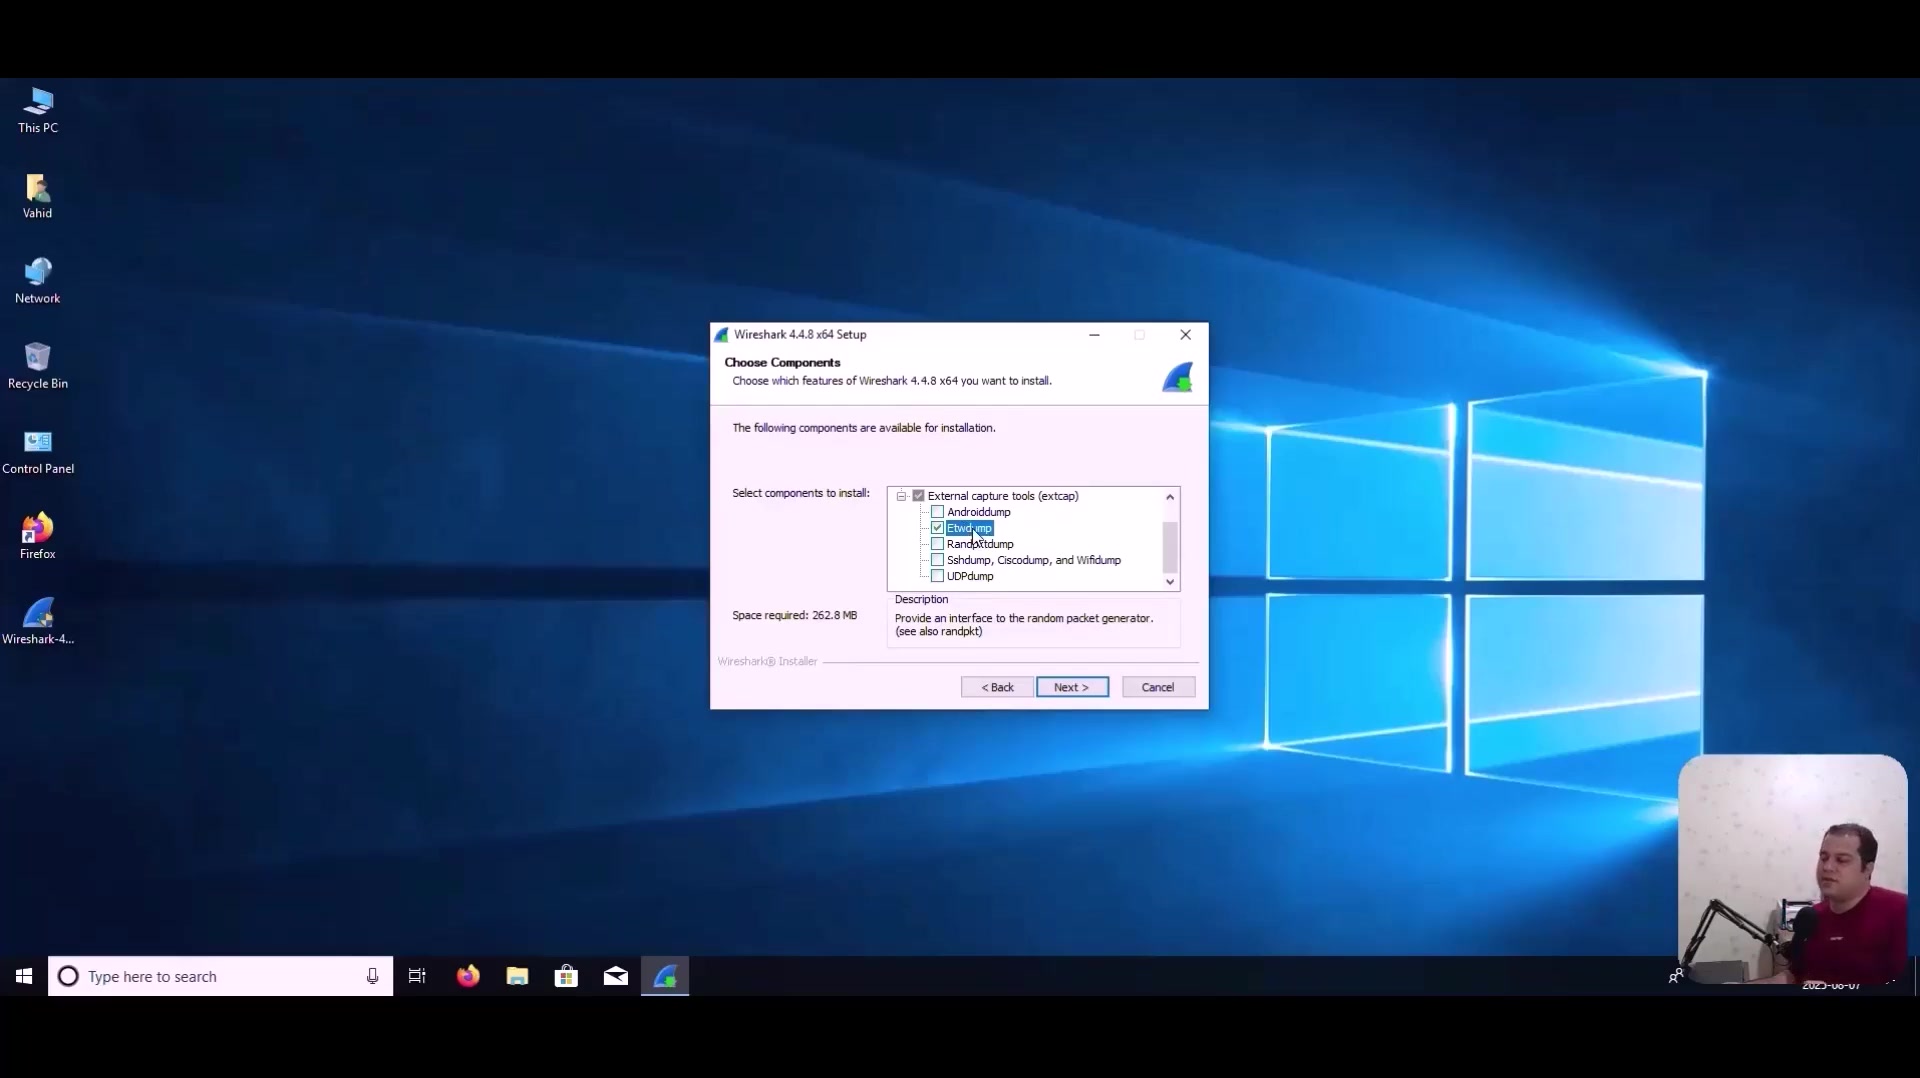Launch Firefox from the taskbar
The width and height of the screenshot is (1920, 1078).
(x=468, y=976)
